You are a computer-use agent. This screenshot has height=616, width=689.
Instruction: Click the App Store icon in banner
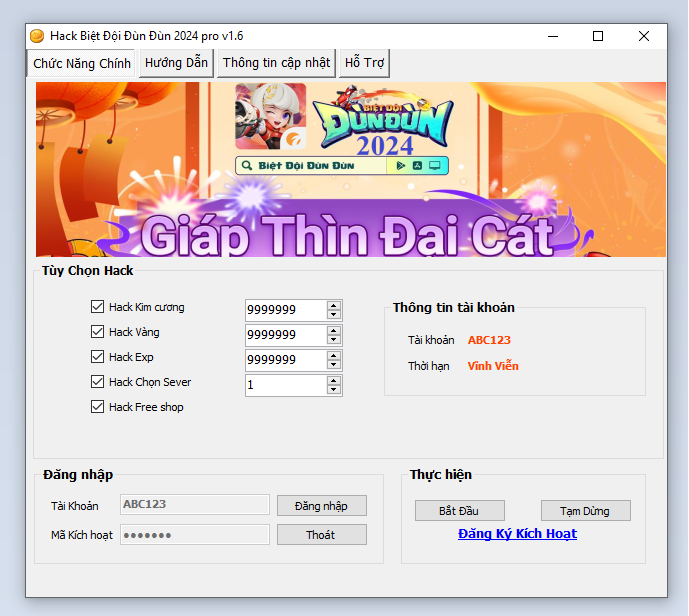tap(418, 166)
